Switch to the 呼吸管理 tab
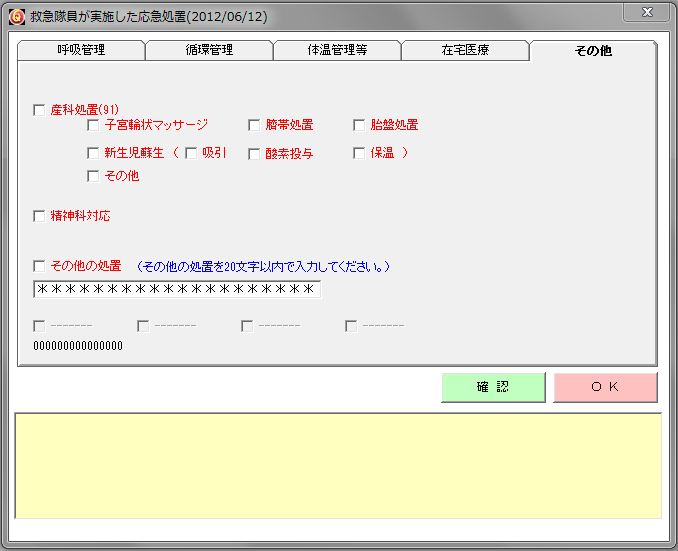 coord(81,50)
